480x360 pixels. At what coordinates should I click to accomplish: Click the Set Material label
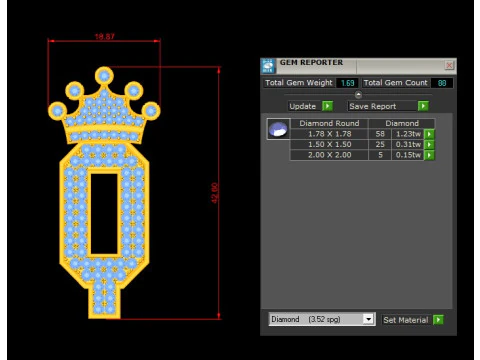406,320
